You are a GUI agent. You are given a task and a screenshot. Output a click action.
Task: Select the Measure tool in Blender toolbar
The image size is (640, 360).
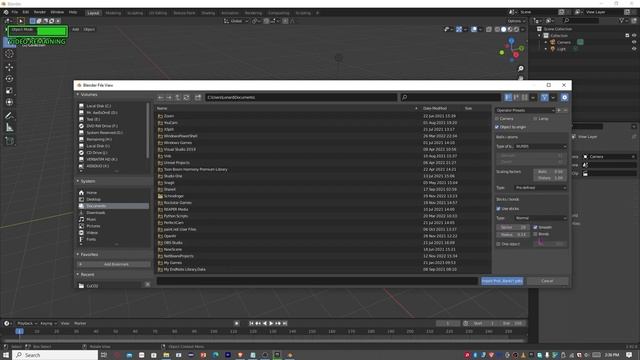pos(9,128)
